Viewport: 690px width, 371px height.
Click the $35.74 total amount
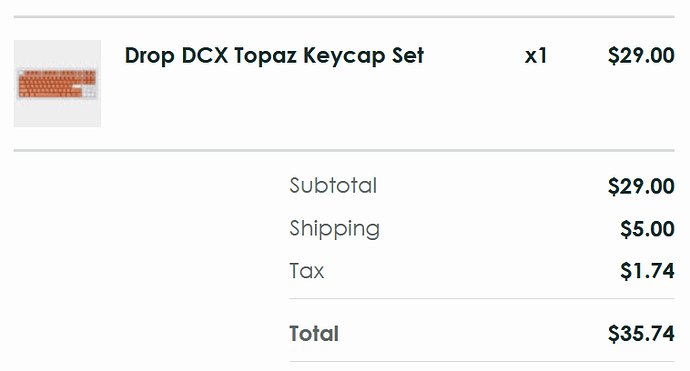tap(641, 333)
